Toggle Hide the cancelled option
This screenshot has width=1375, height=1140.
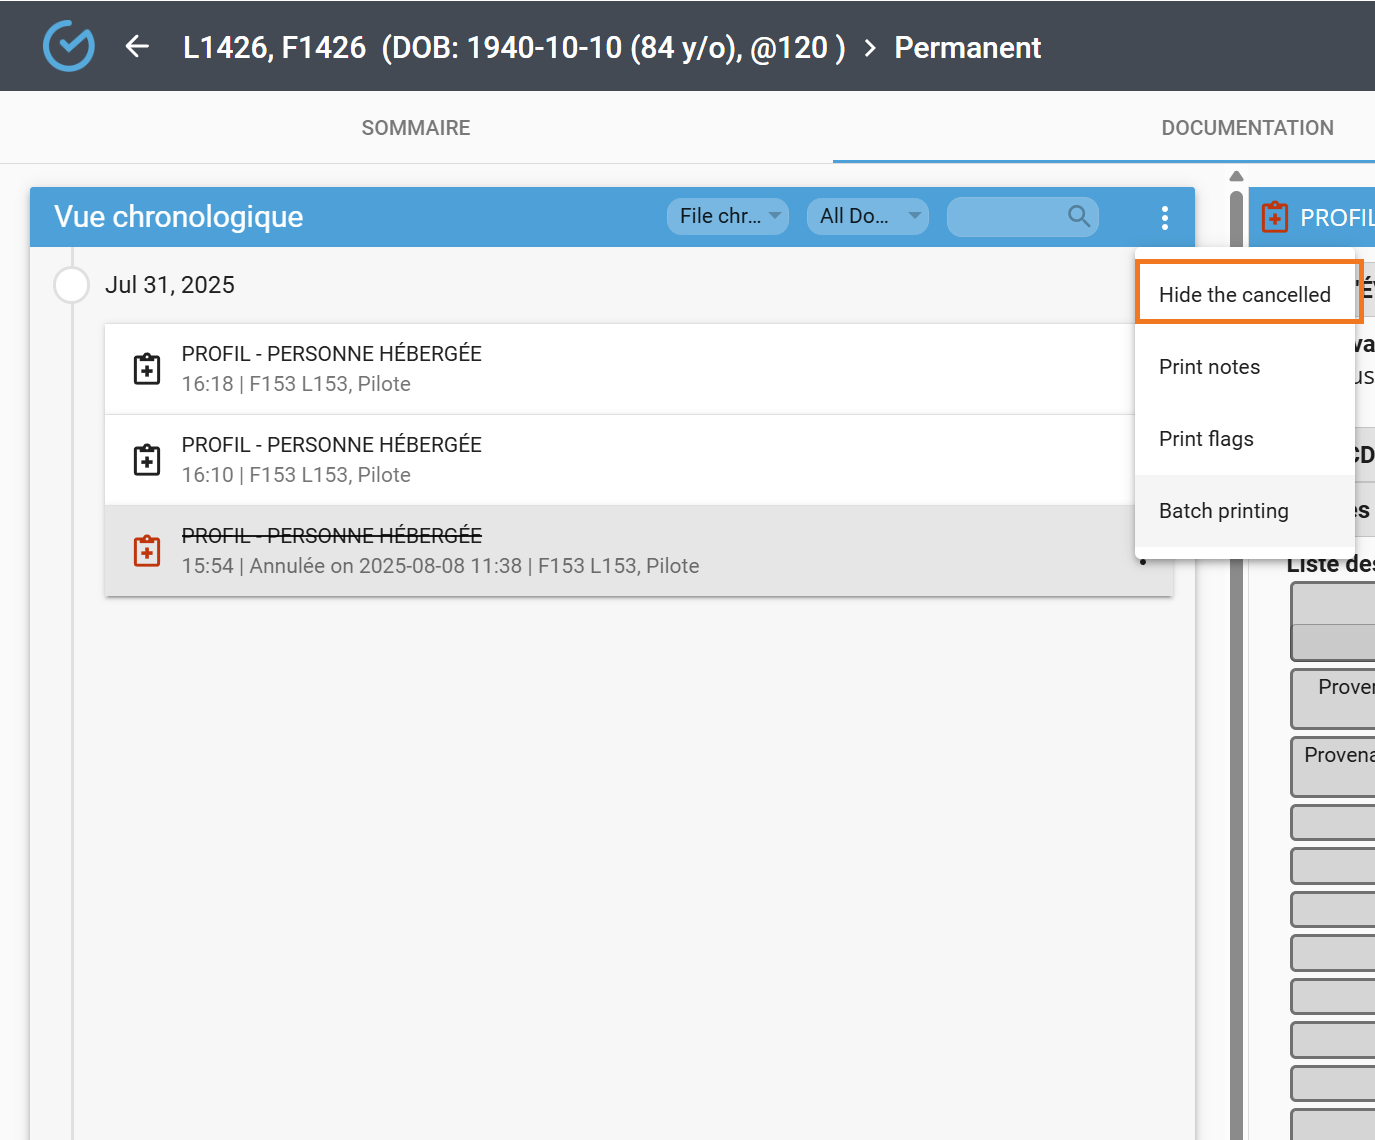1244,295
